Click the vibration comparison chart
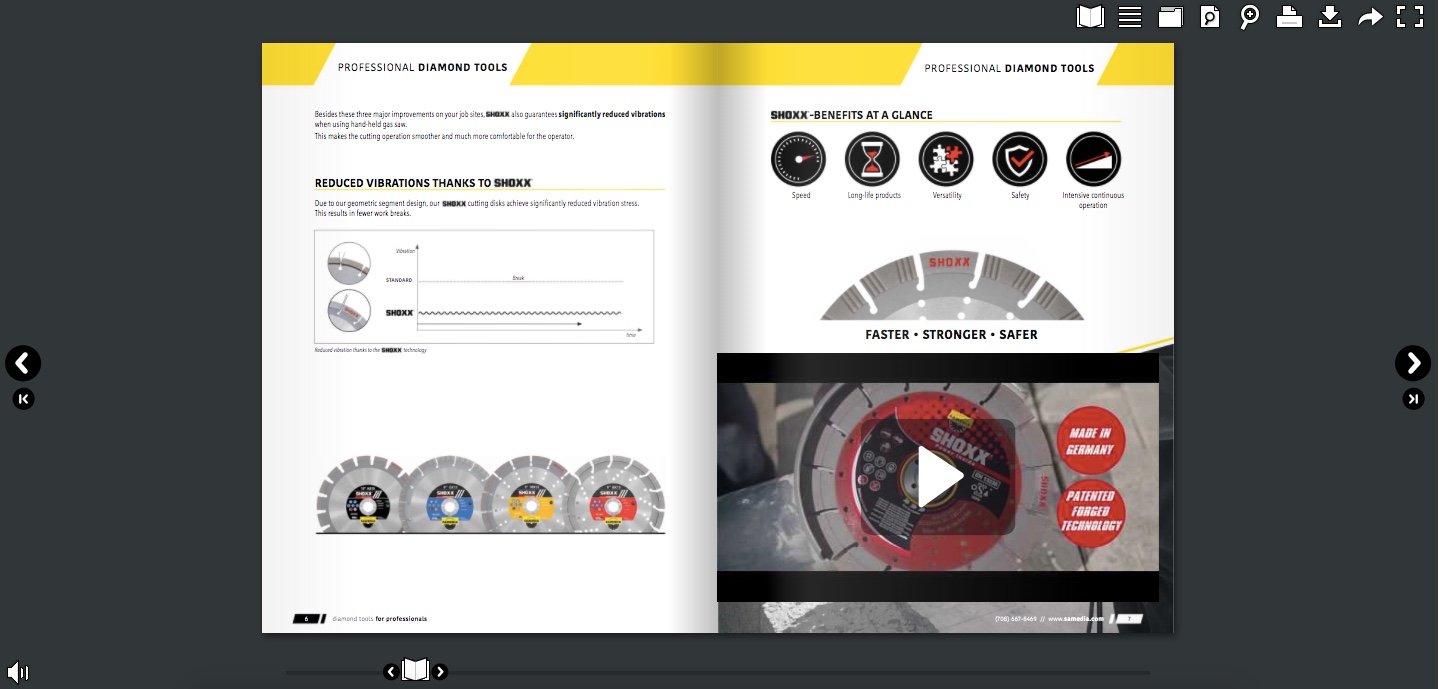This screenshot has height=689, width=1439. pos(484,287)
